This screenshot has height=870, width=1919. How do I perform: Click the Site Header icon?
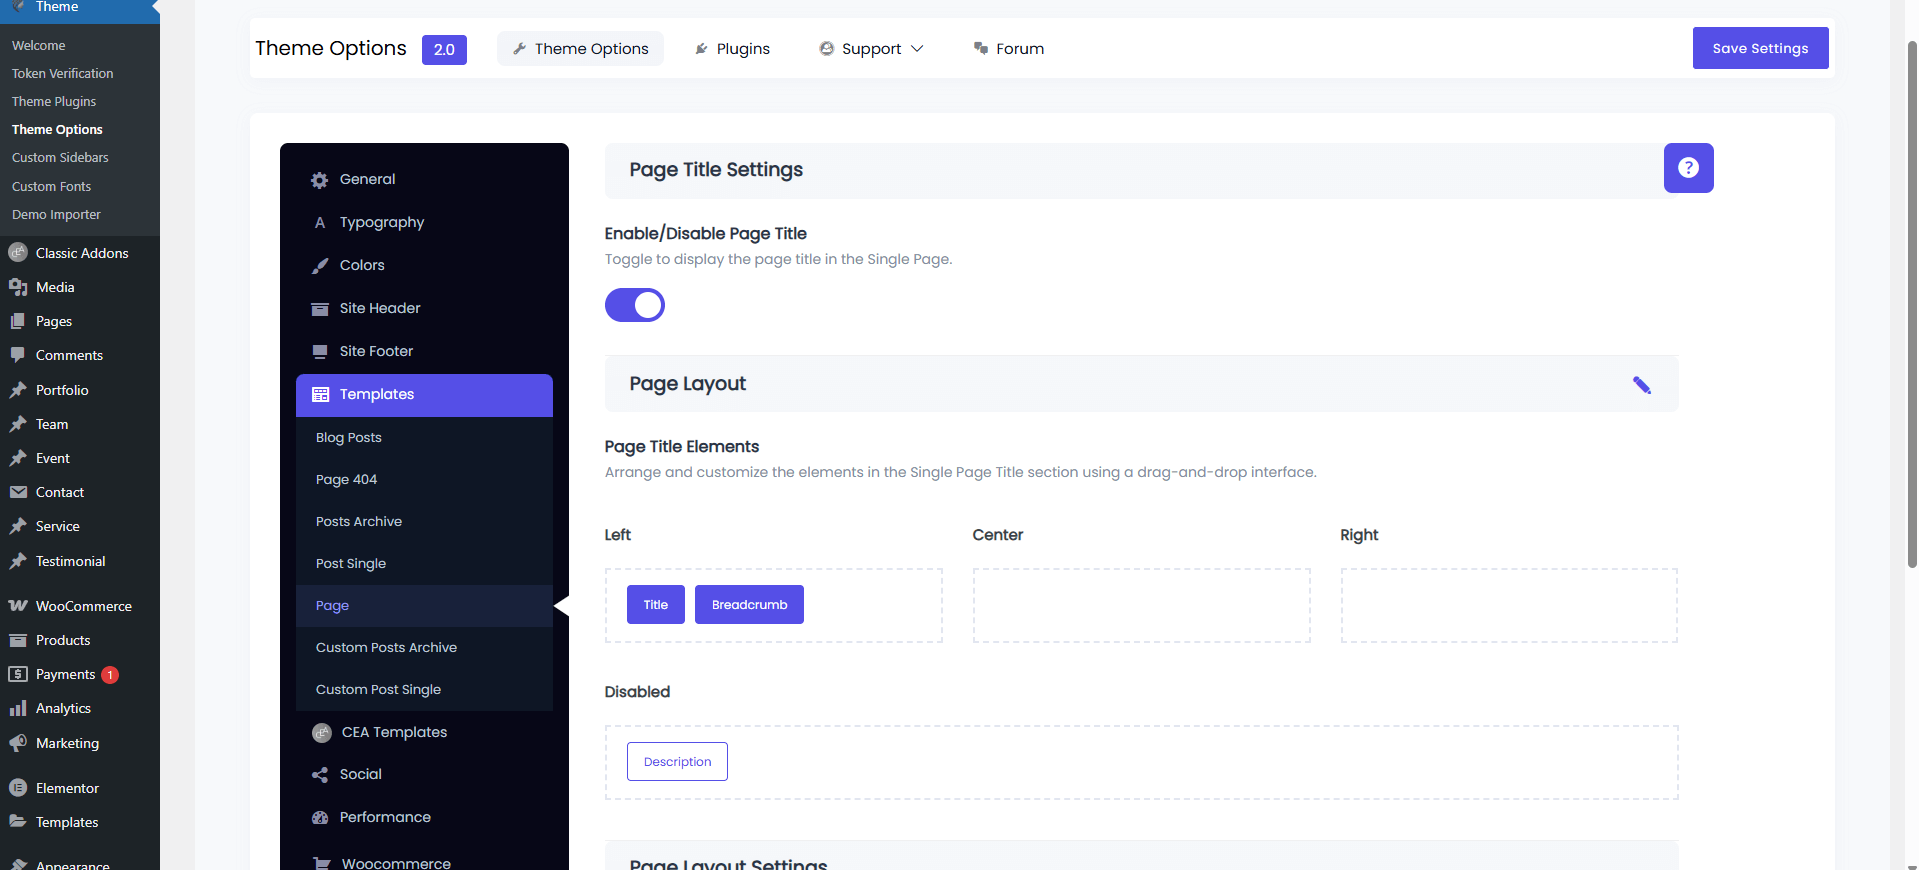[x=320, y=309]
